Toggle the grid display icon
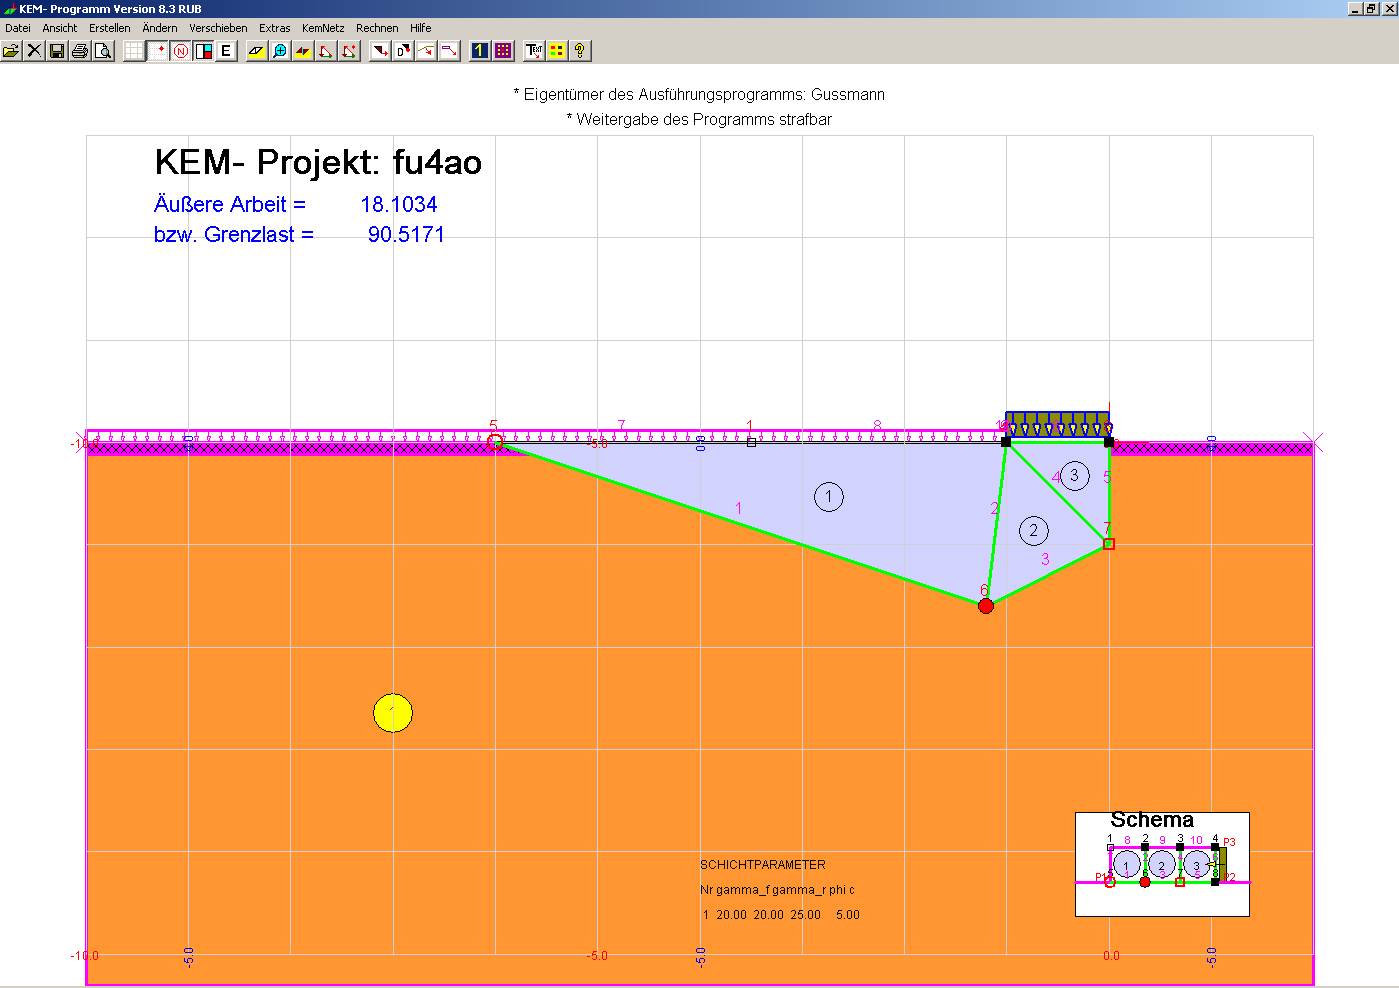Screen dimensions: 1399x988 click(134, 50)
